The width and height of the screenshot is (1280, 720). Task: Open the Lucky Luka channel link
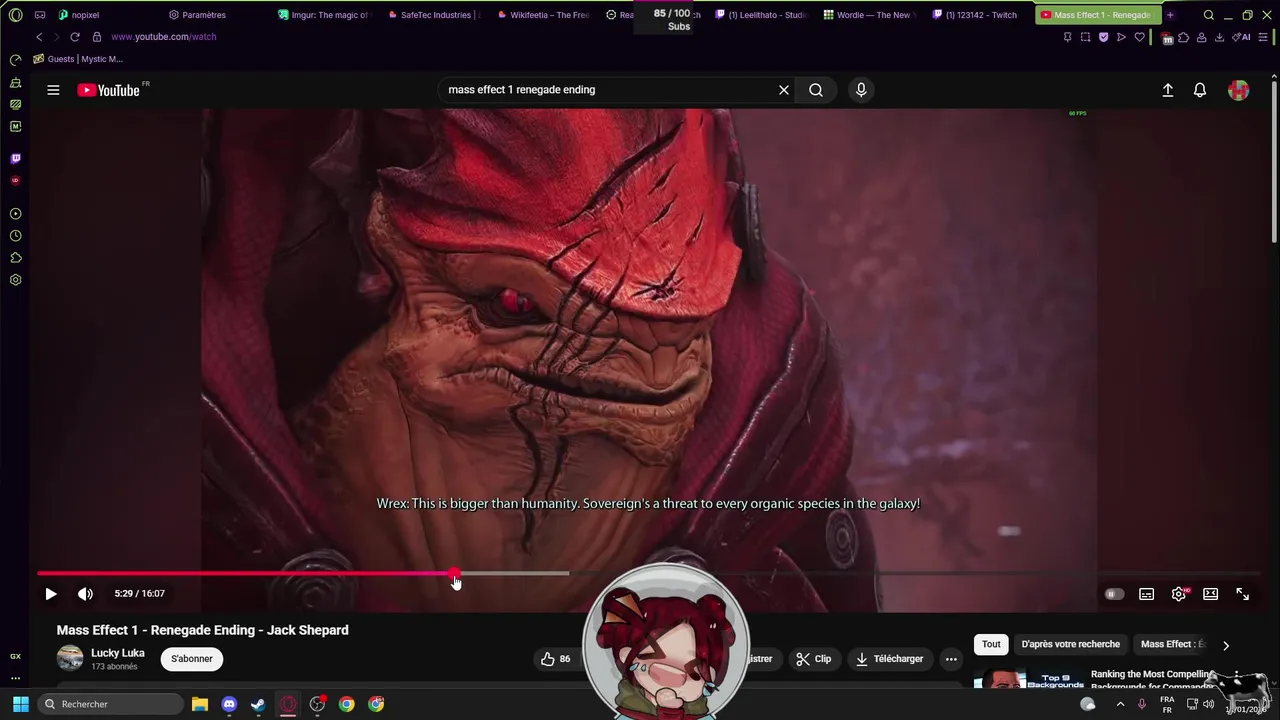click(x=118, y=653)
